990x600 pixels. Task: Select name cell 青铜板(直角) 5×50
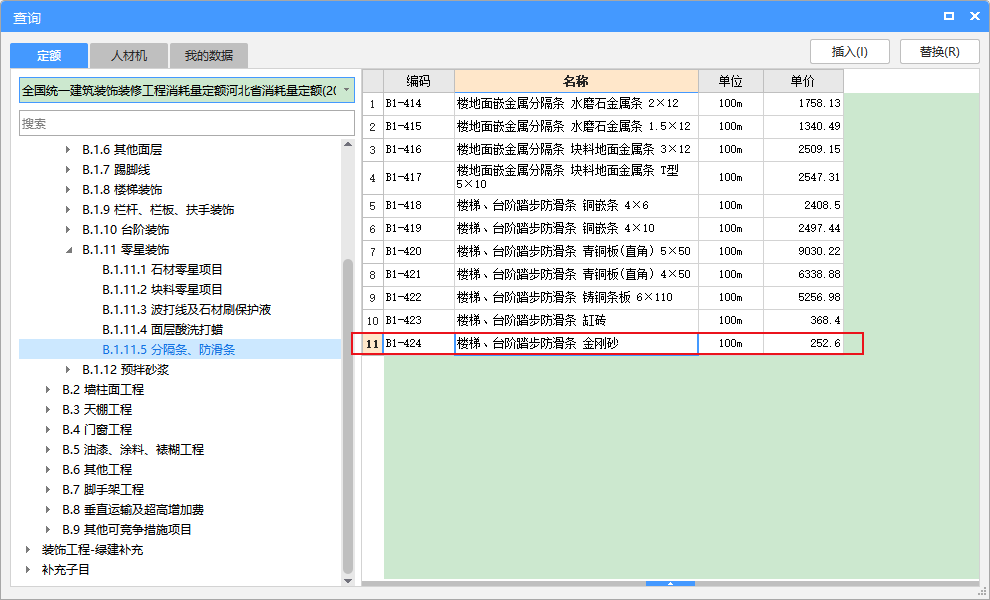tap(576, 251)
